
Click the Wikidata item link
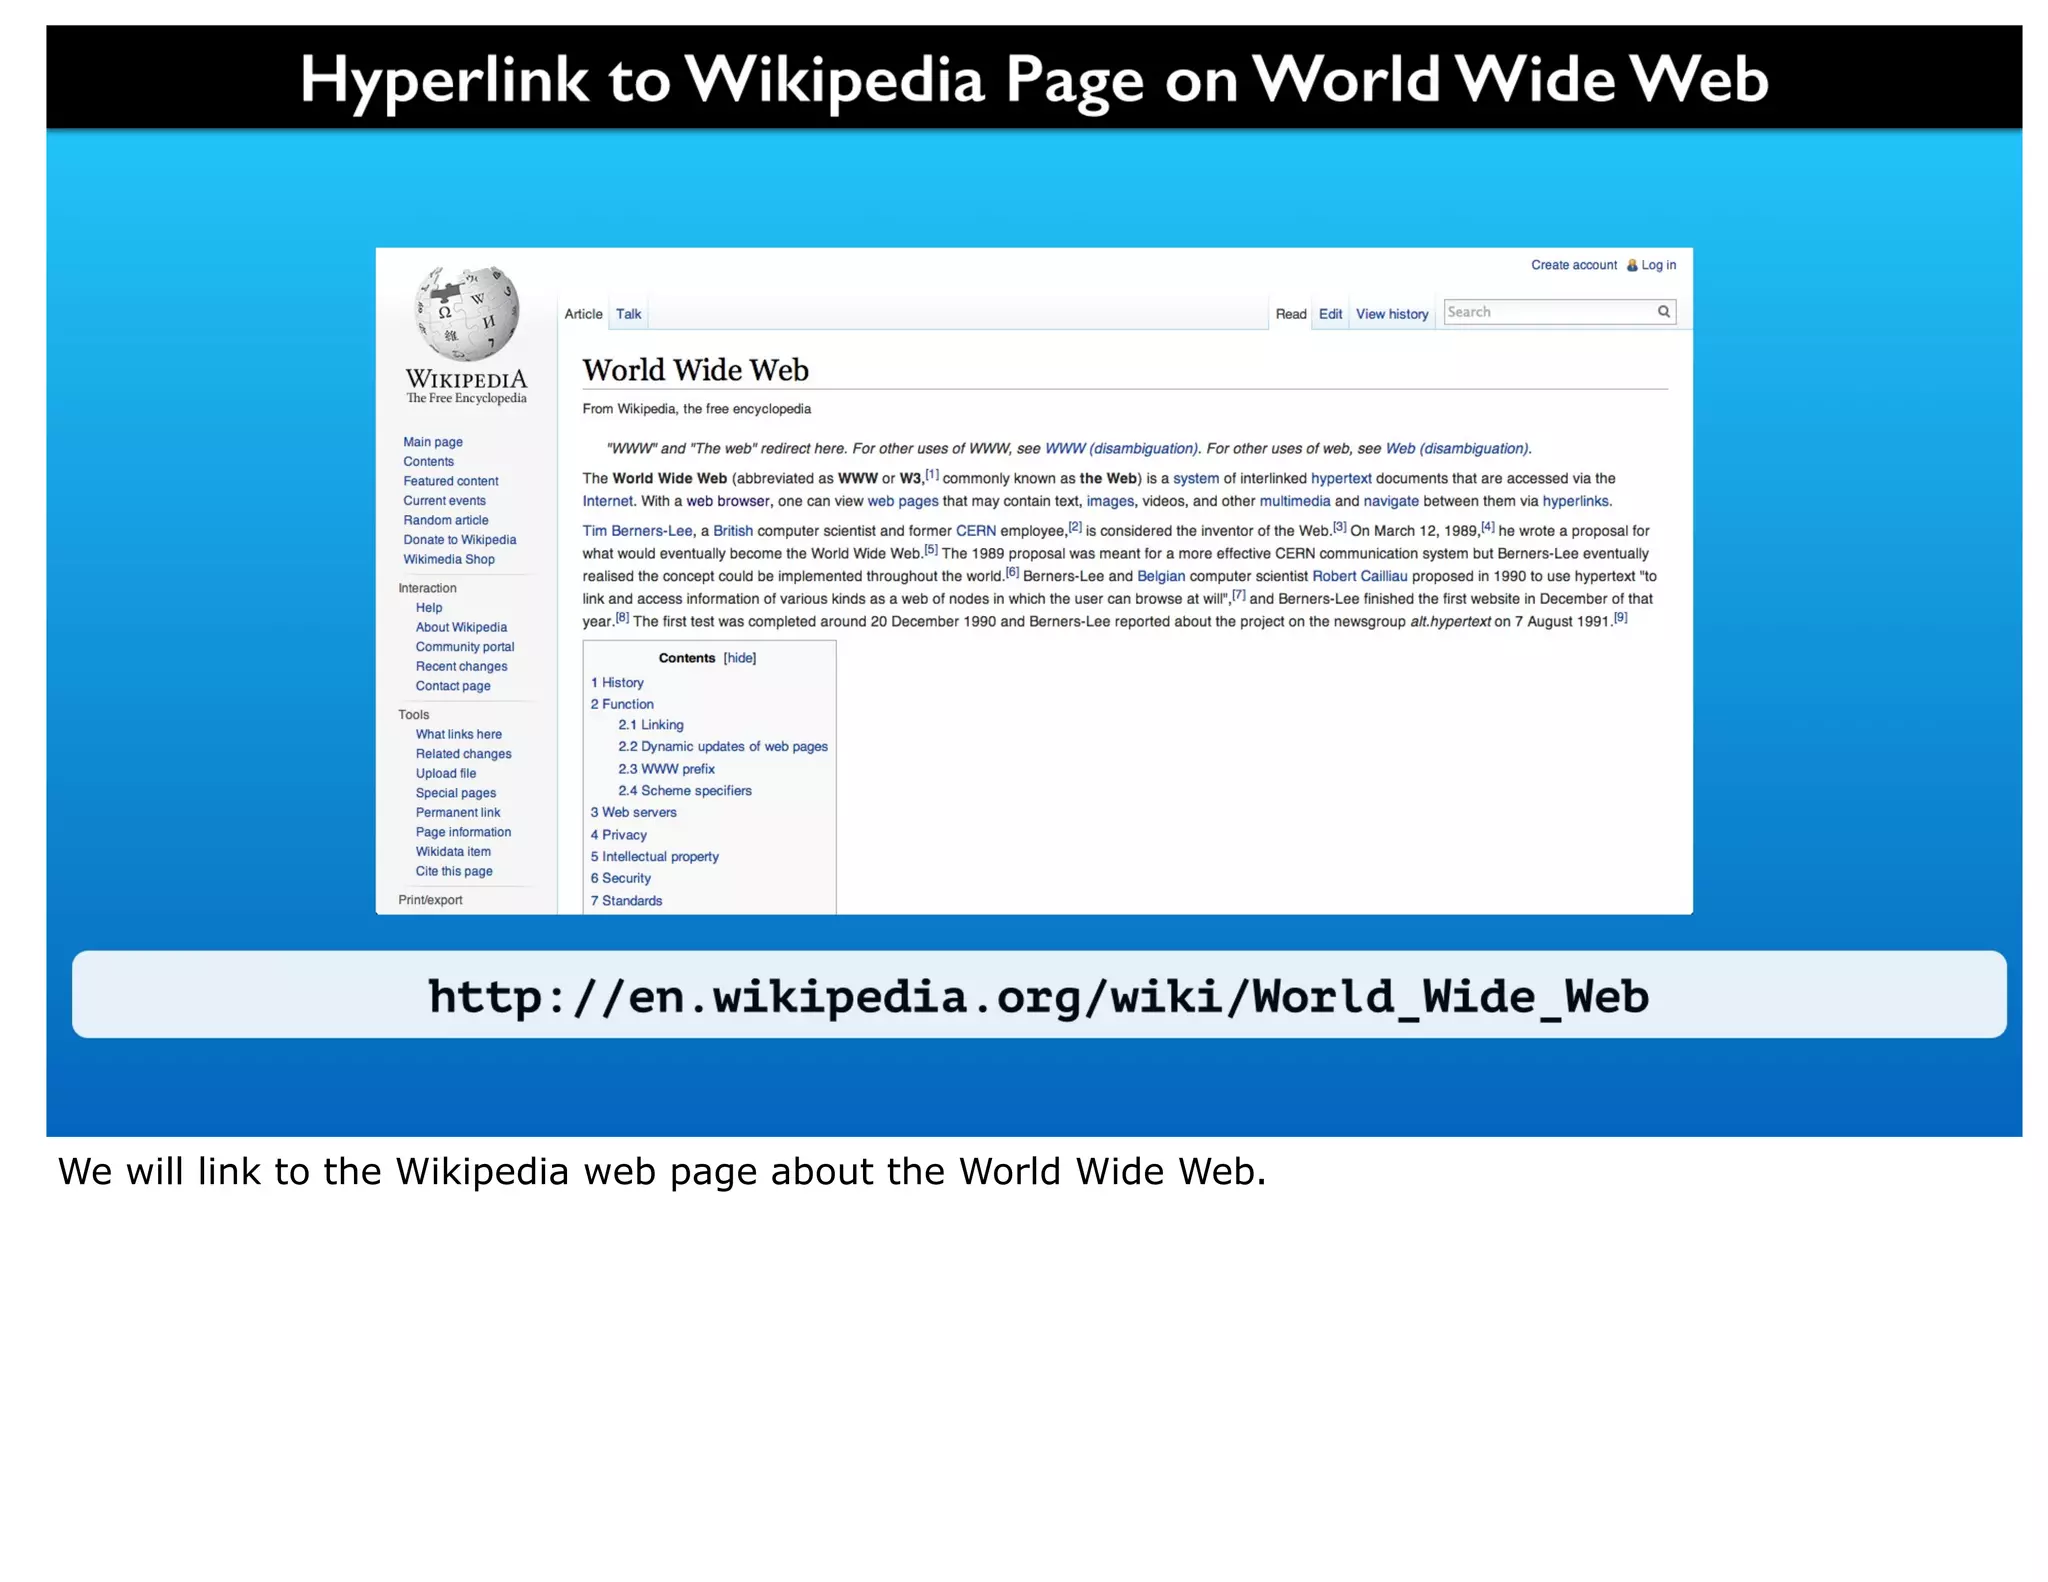tap(453, 852)
